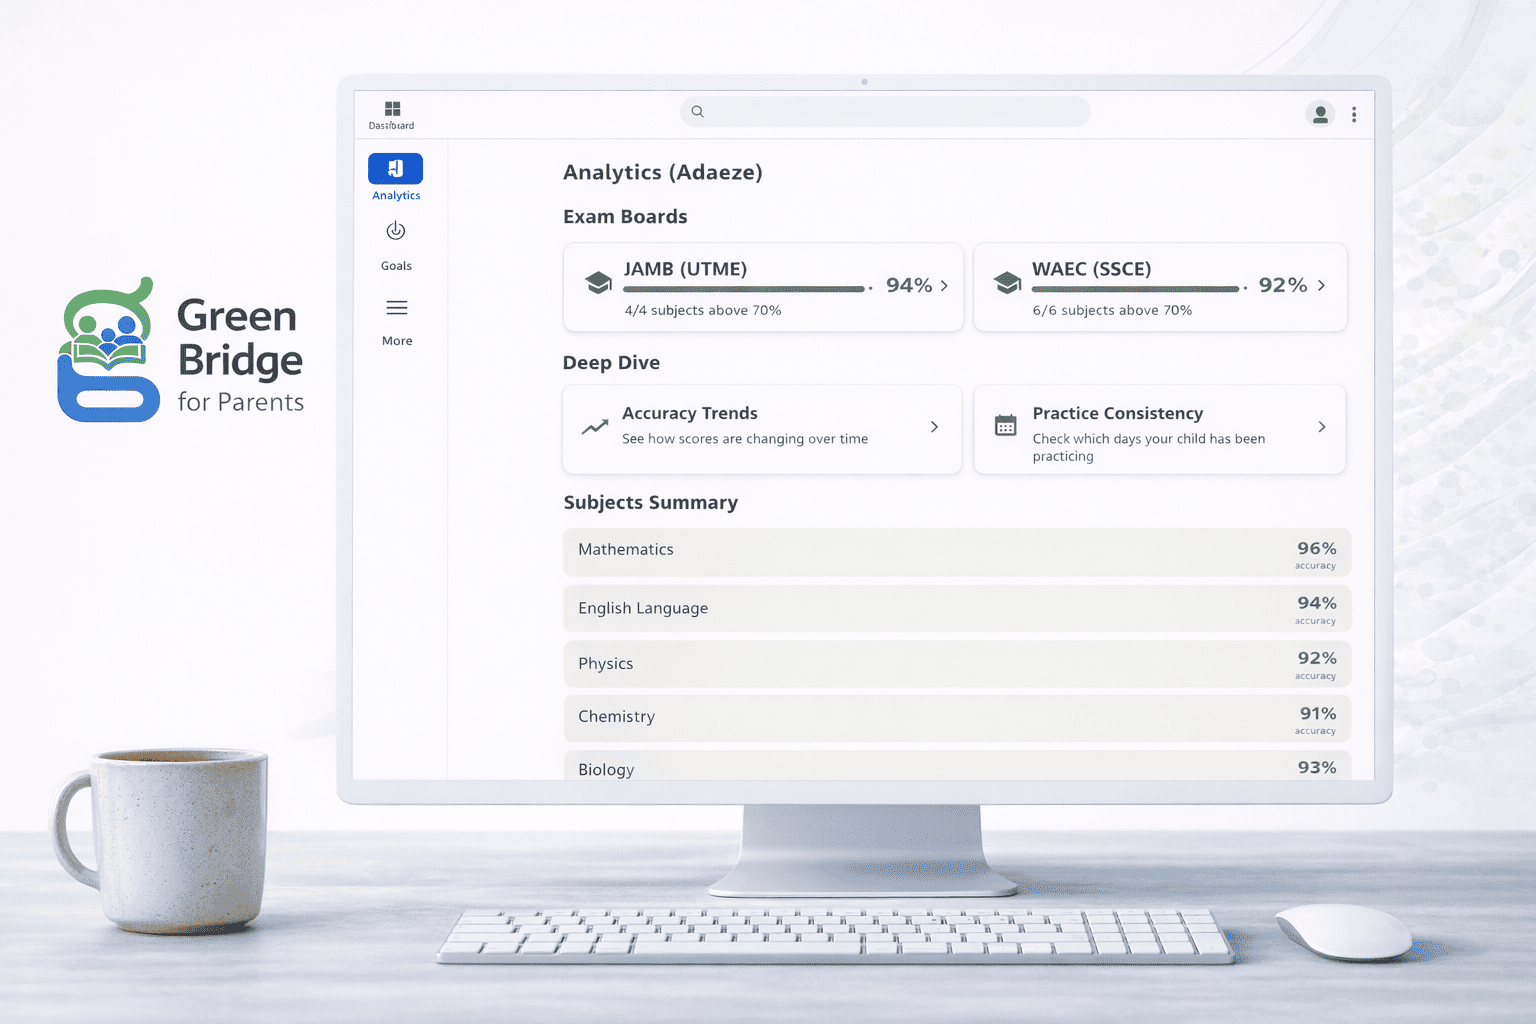Screen dimensions: 1536x1024
Task: Open the three-dot options menu
Action: [x=1354, y=115]
